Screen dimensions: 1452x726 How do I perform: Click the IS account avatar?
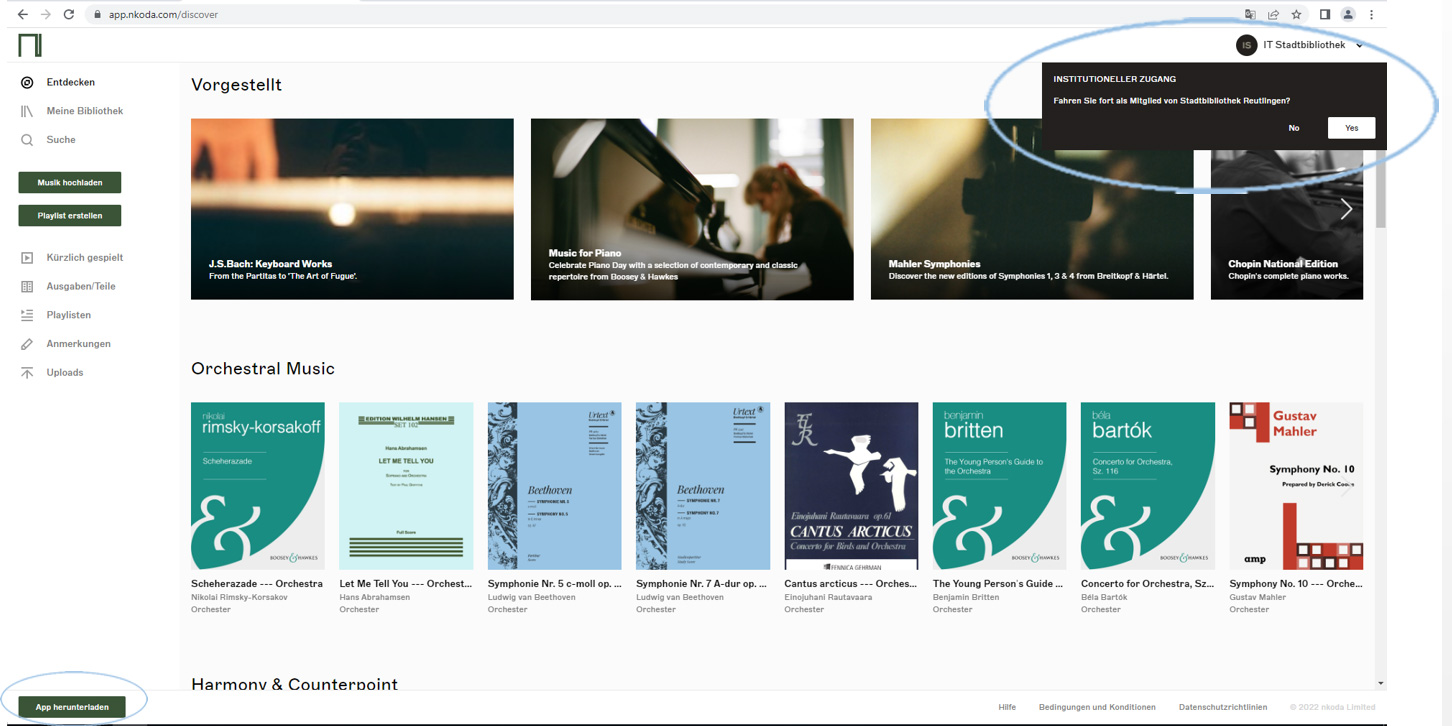coord(1246,45)
